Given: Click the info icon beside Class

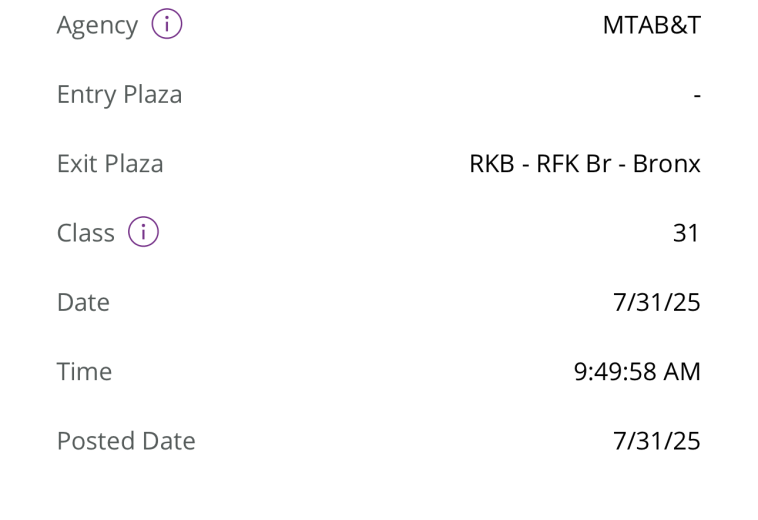Looking at the screenshot, I should click(x=143, y=233).
